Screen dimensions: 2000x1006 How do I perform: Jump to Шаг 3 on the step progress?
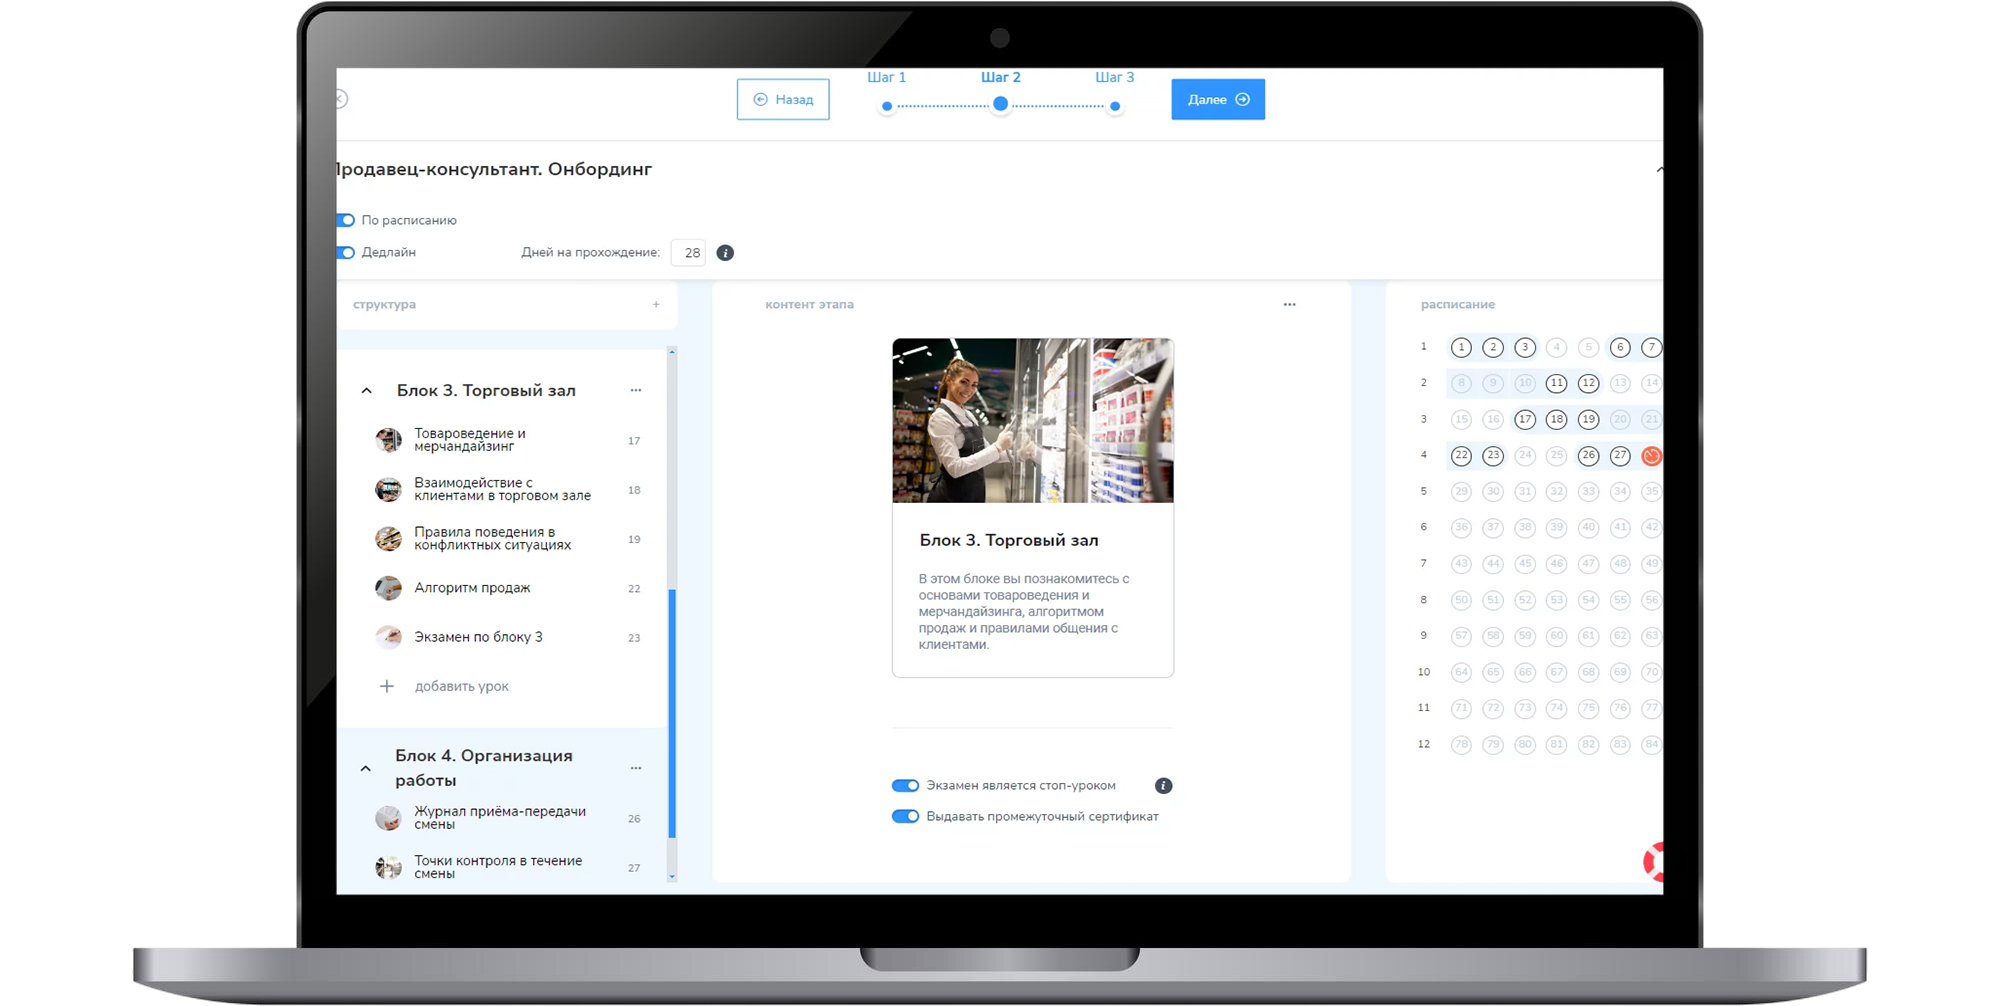point(1114,105)
